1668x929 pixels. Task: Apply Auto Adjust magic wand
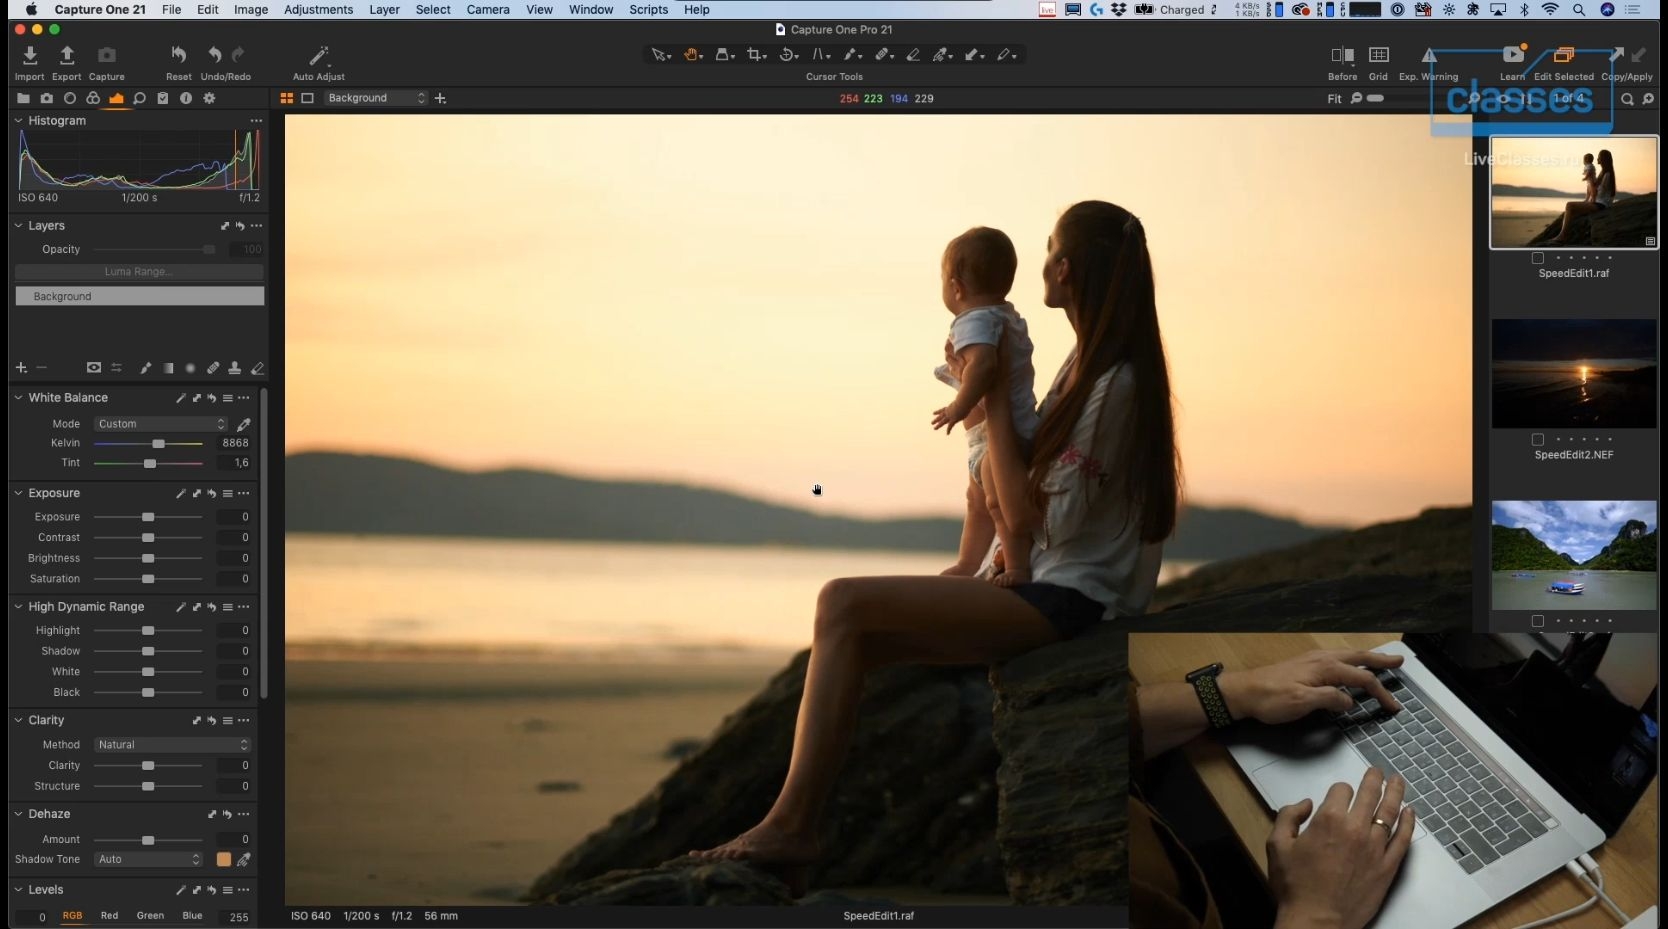click(x=319, y=55)
